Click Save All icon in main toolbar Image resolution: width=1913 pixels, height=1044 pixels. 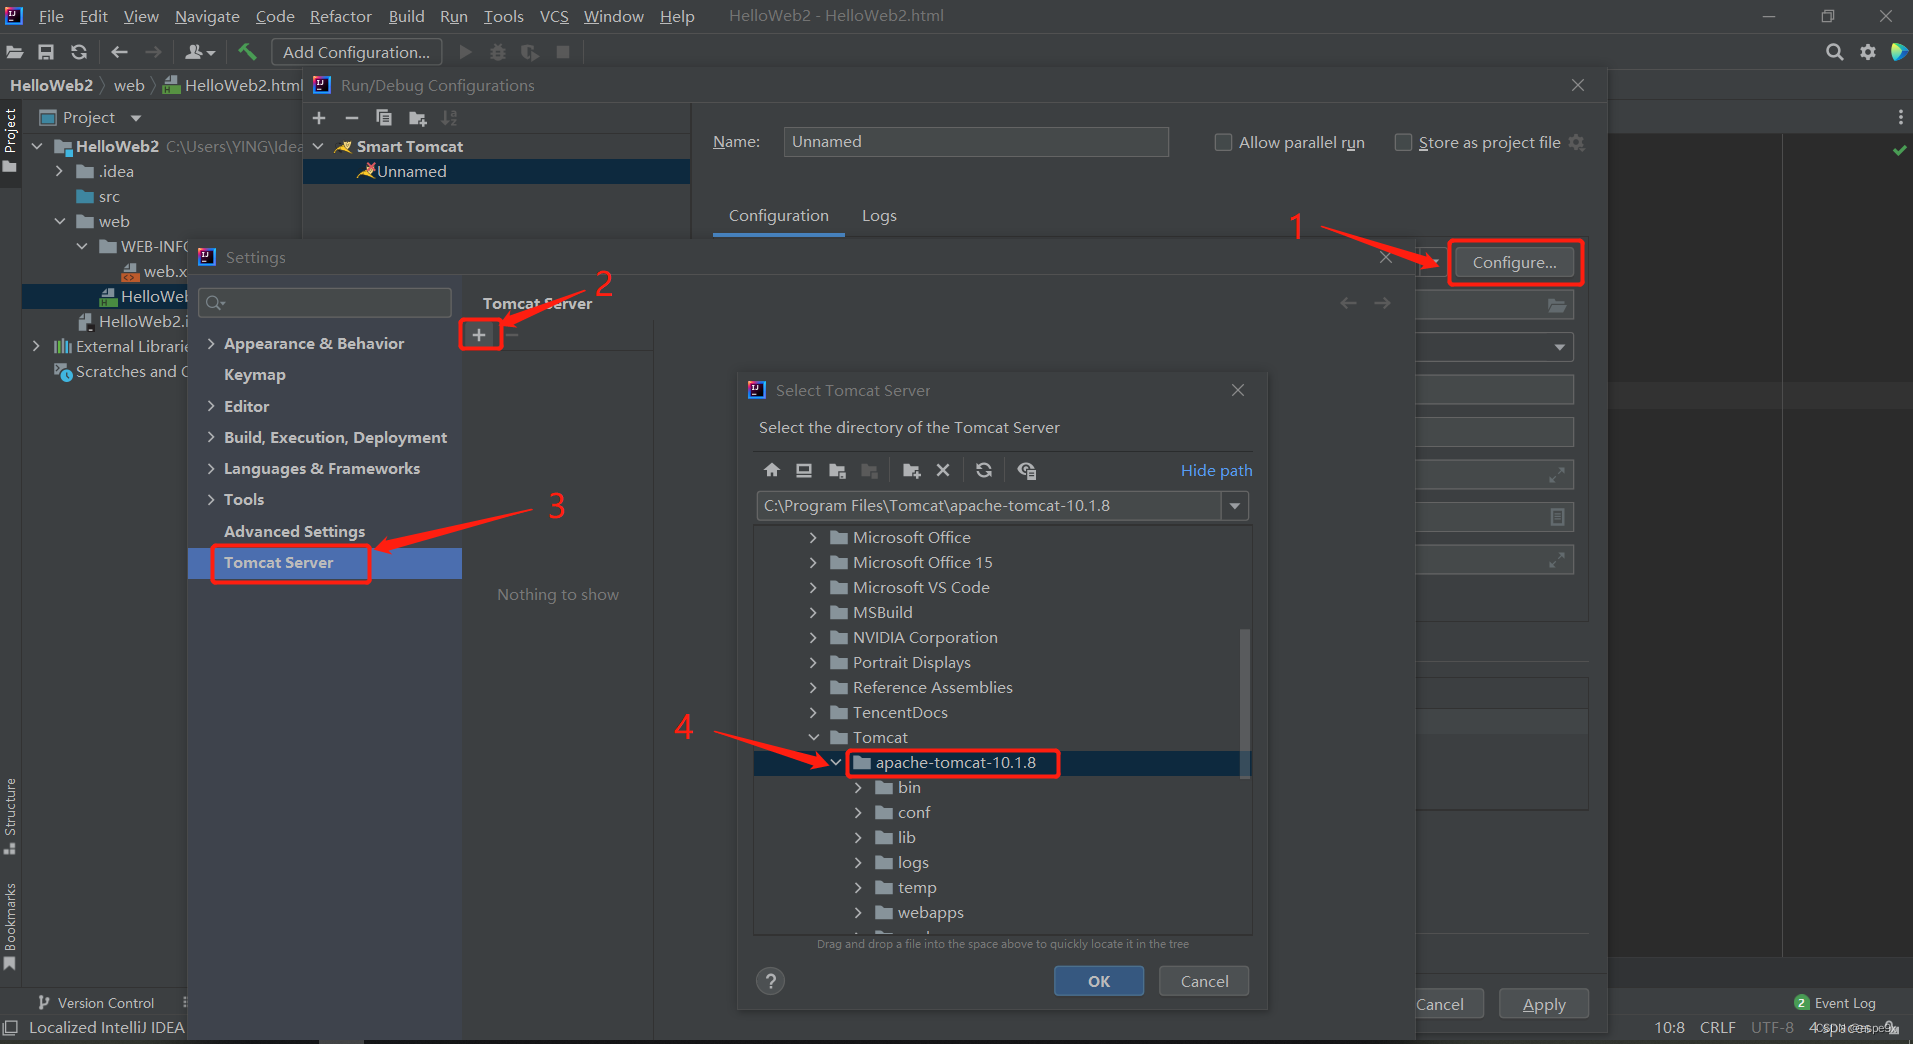coord(46,52)
